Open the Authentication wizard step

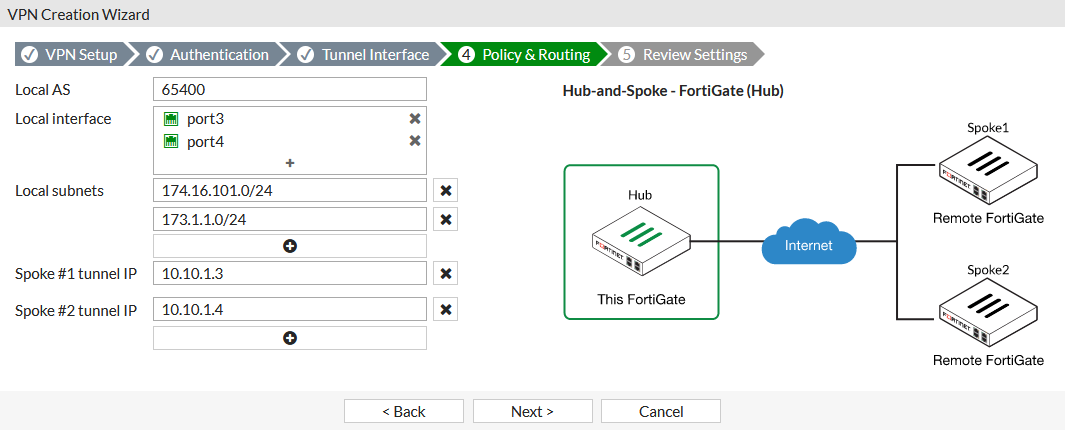208,55
